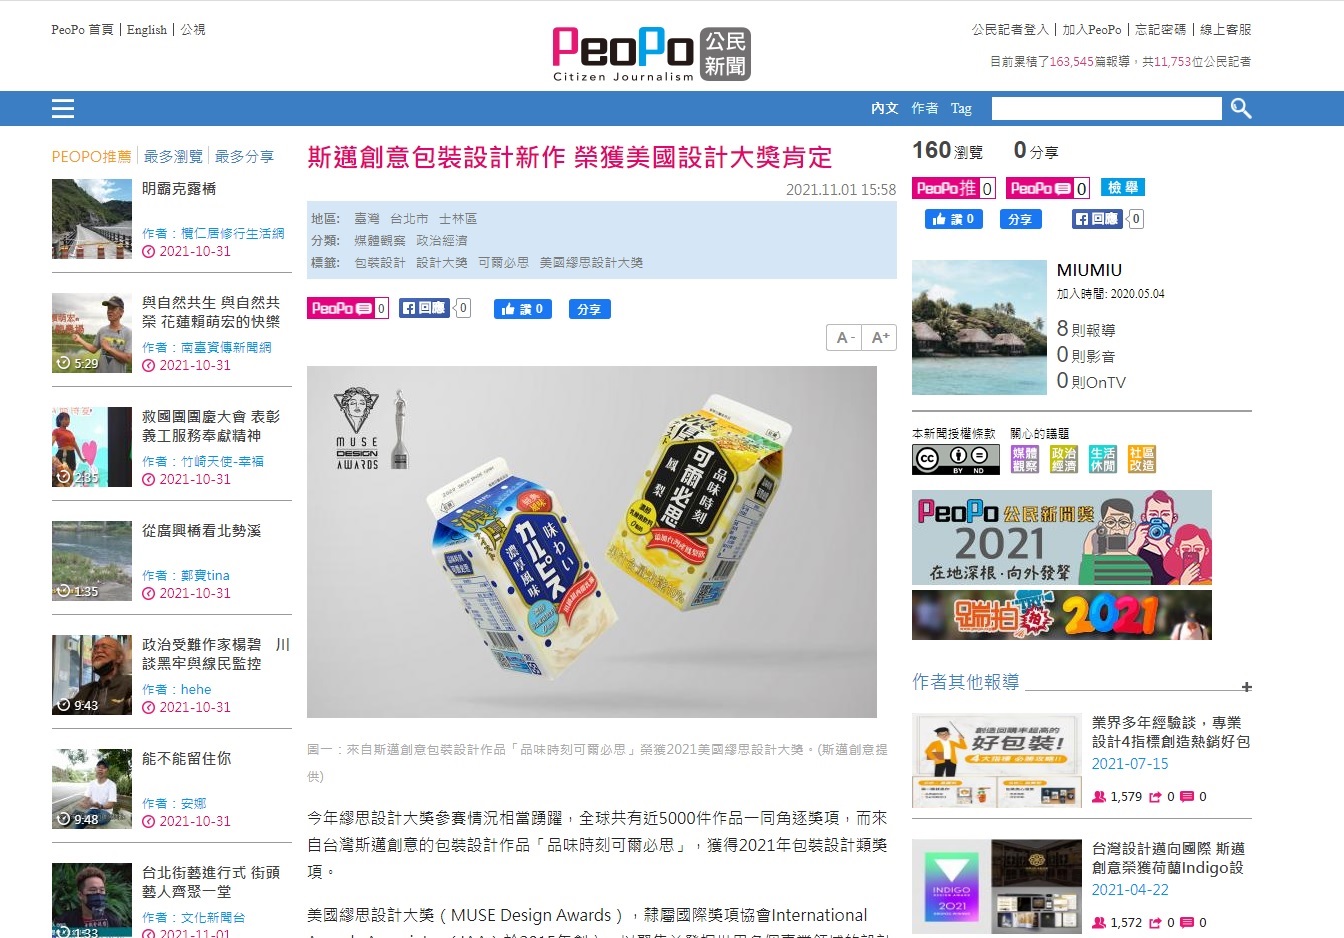Select the 最多瀏覽 tab

pyautogui.click(x=173, y=156)
